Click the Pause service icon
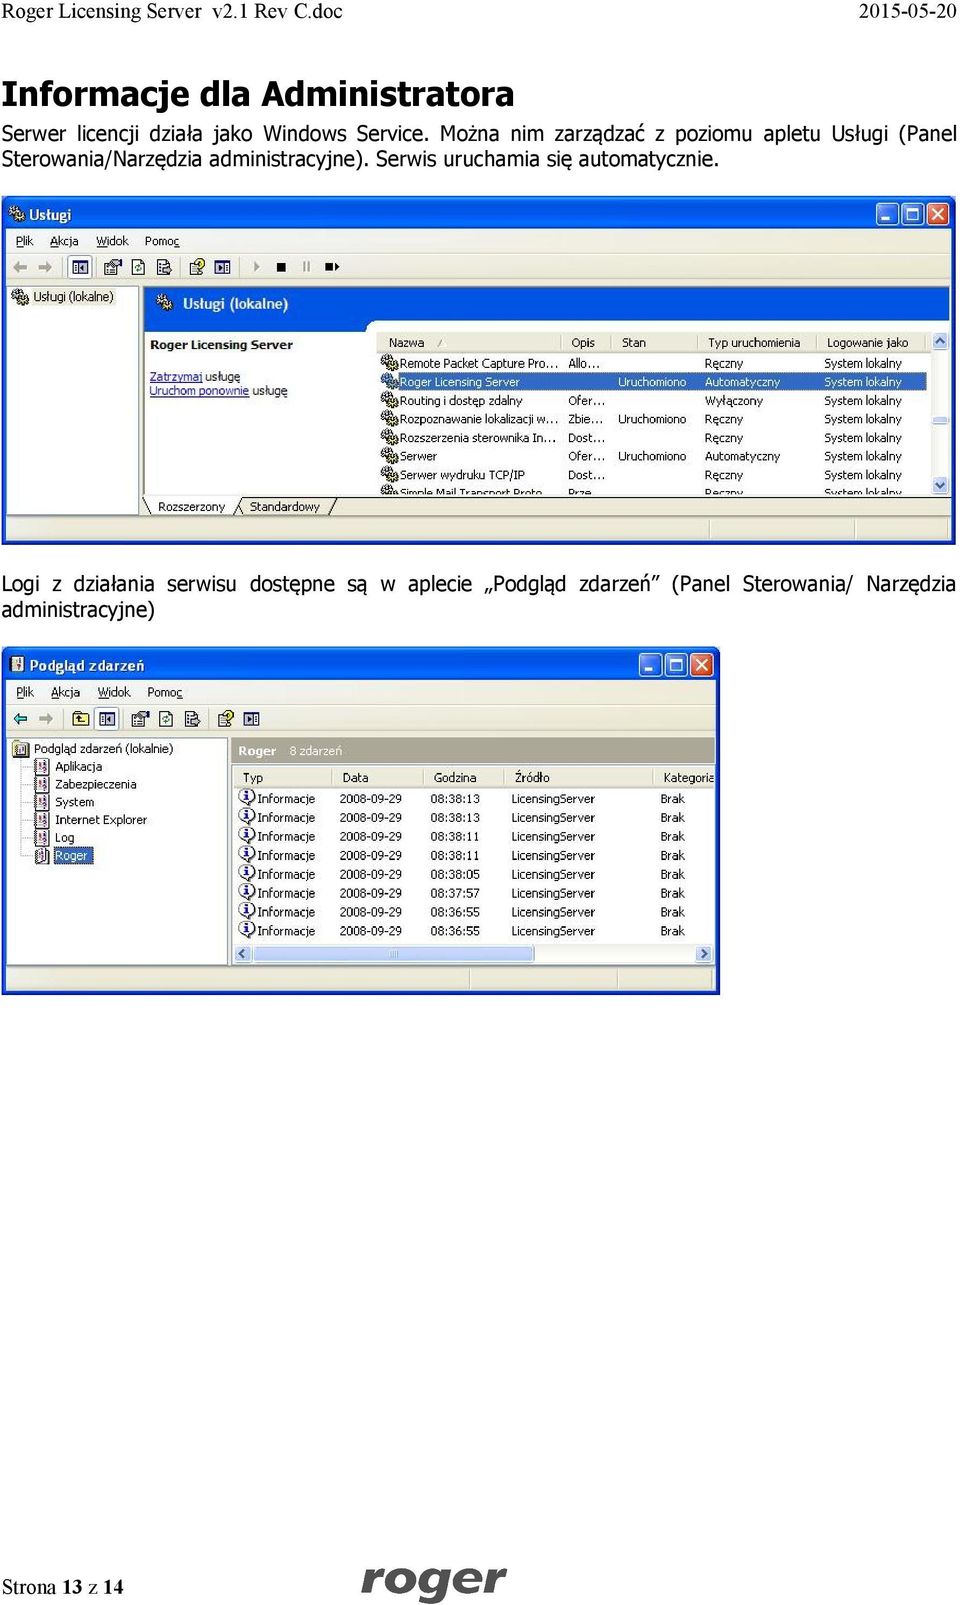 (x=306, y=267)
